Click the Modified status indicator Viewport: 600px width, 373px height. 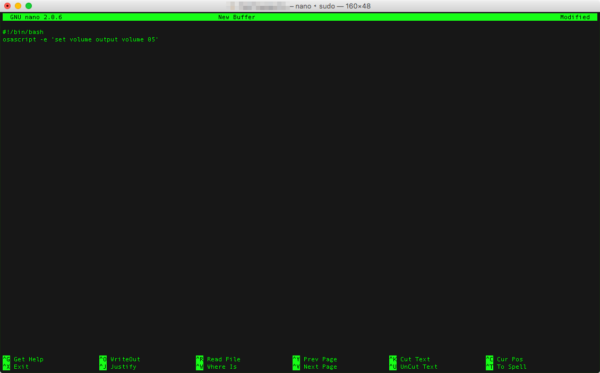coord(575,17)
